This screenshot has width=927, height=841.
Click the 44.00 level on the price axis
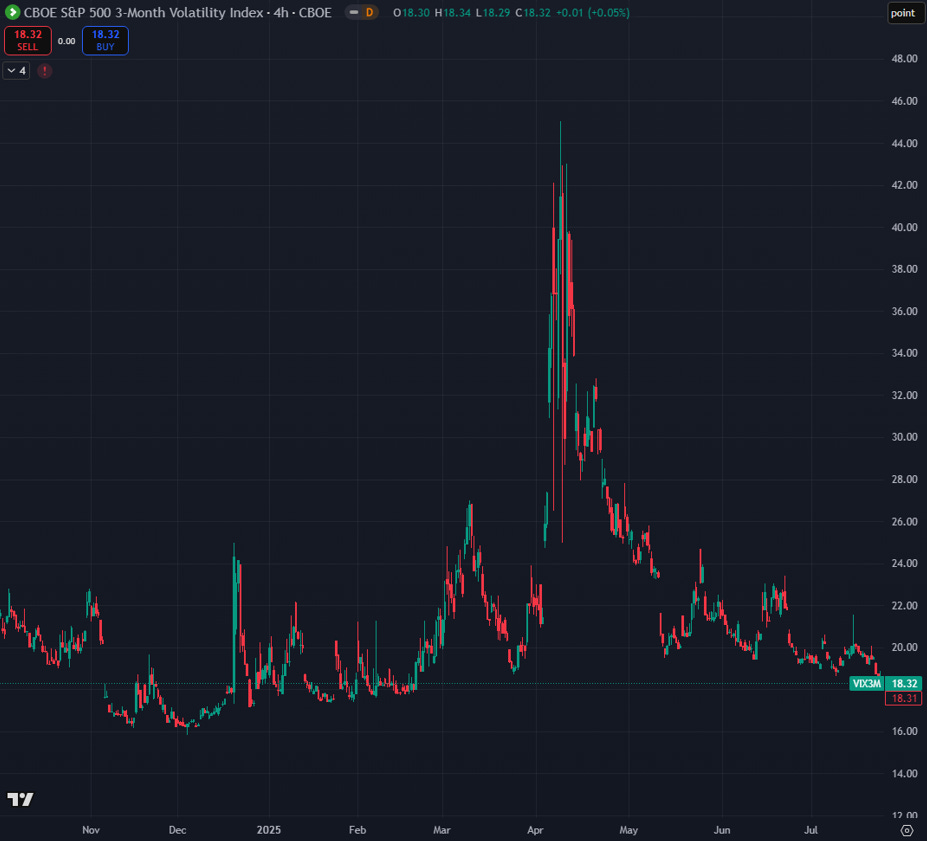(x=904, y=143)
